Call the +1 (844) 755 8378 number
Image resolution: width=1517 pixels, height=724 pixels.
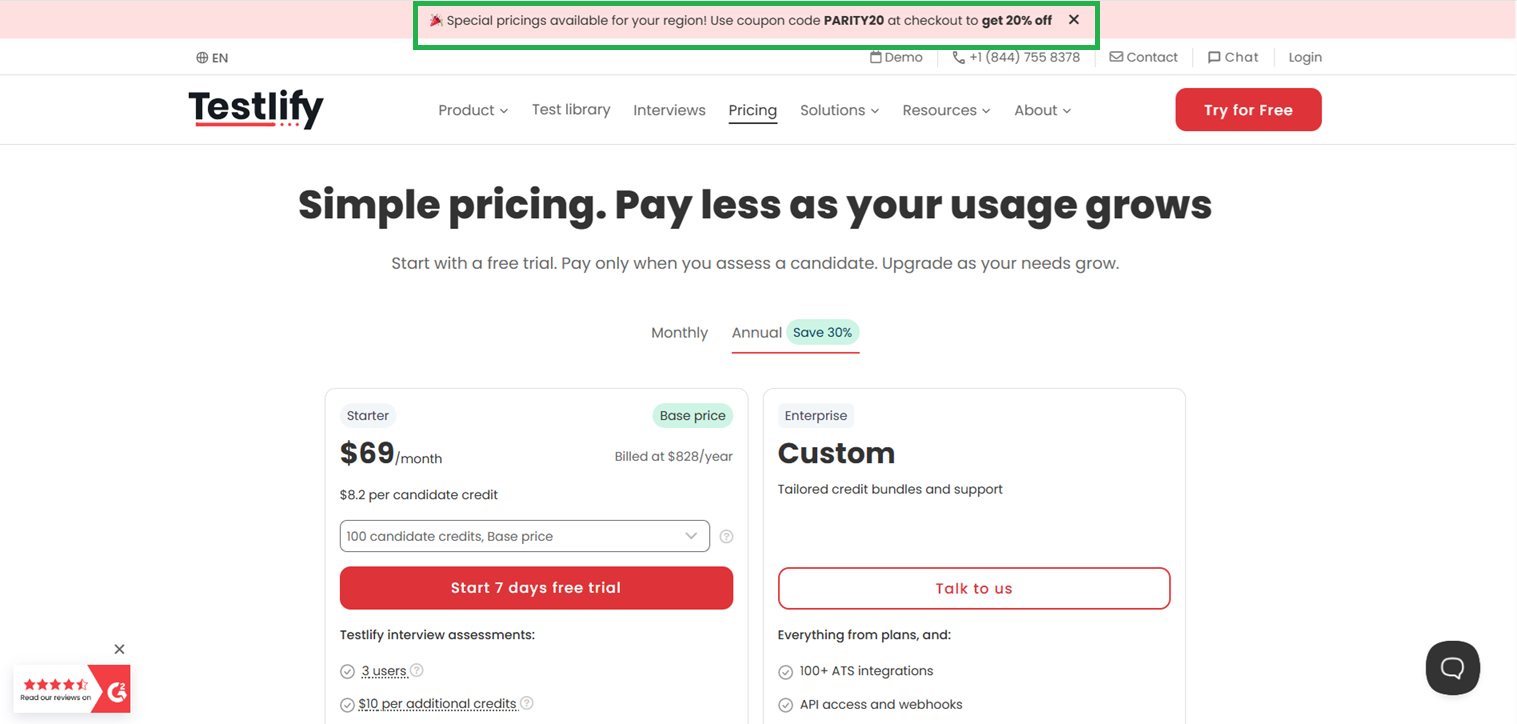click(1016, 57)
